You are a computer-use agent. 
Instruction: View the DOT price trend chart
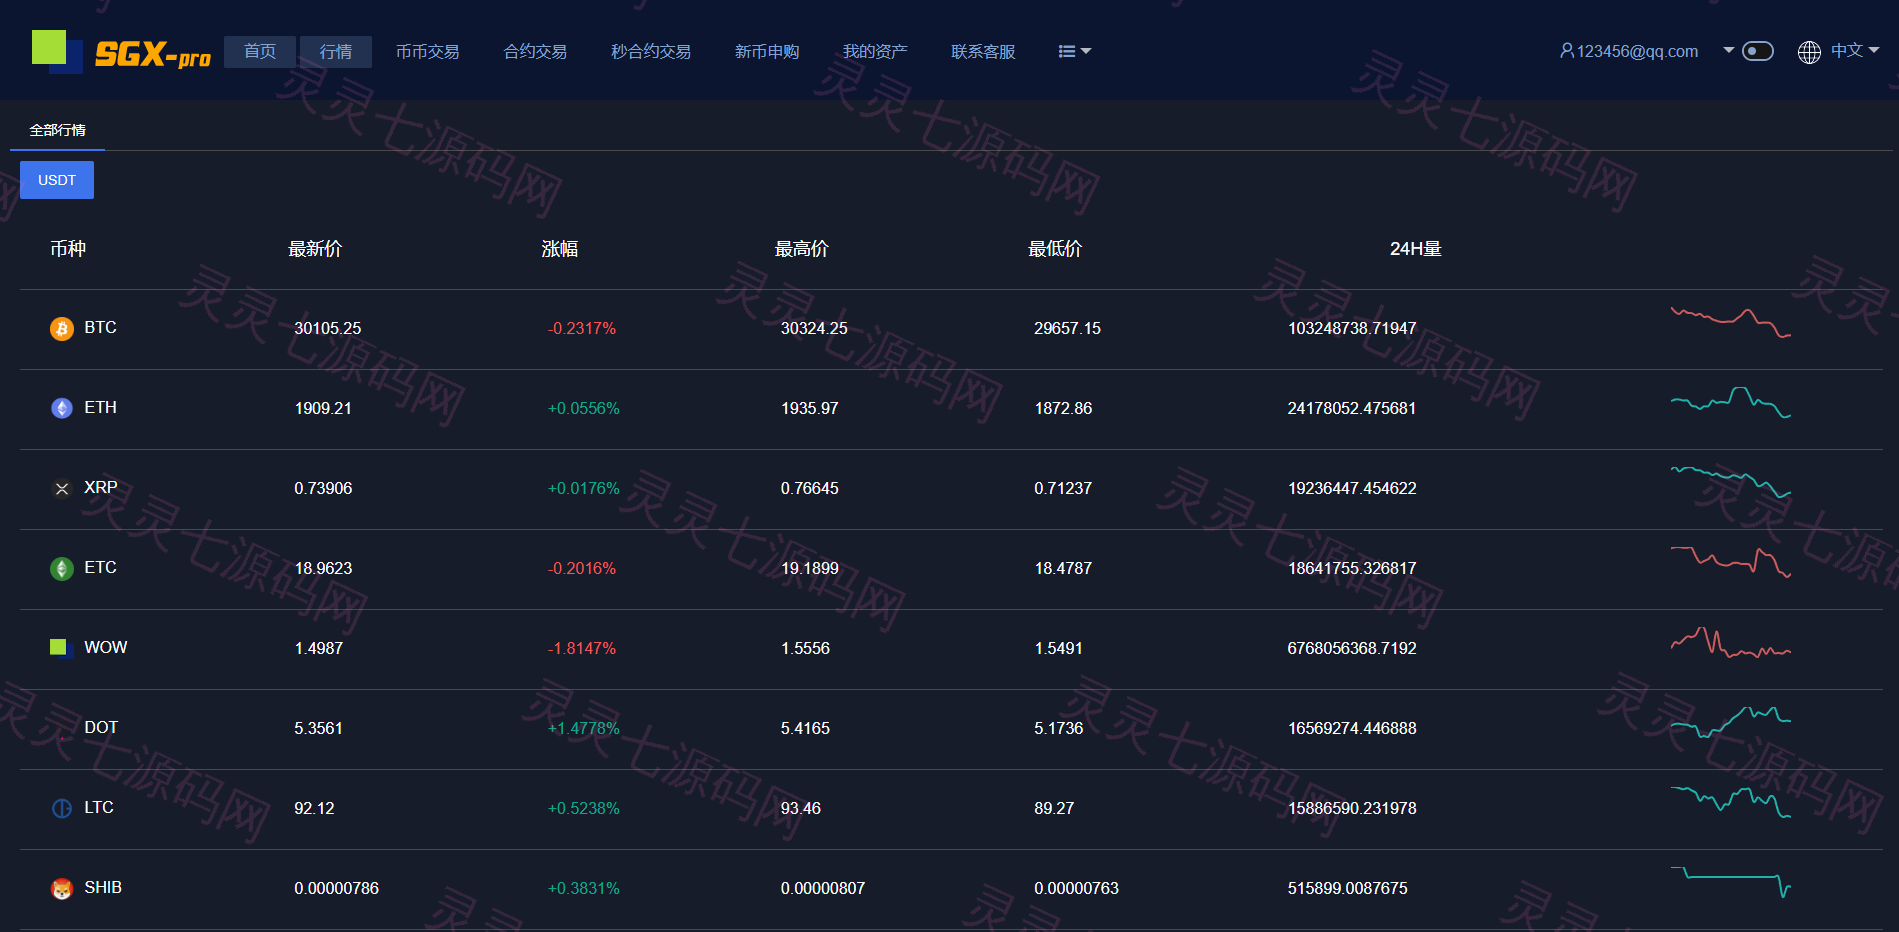coord(1730,722)
